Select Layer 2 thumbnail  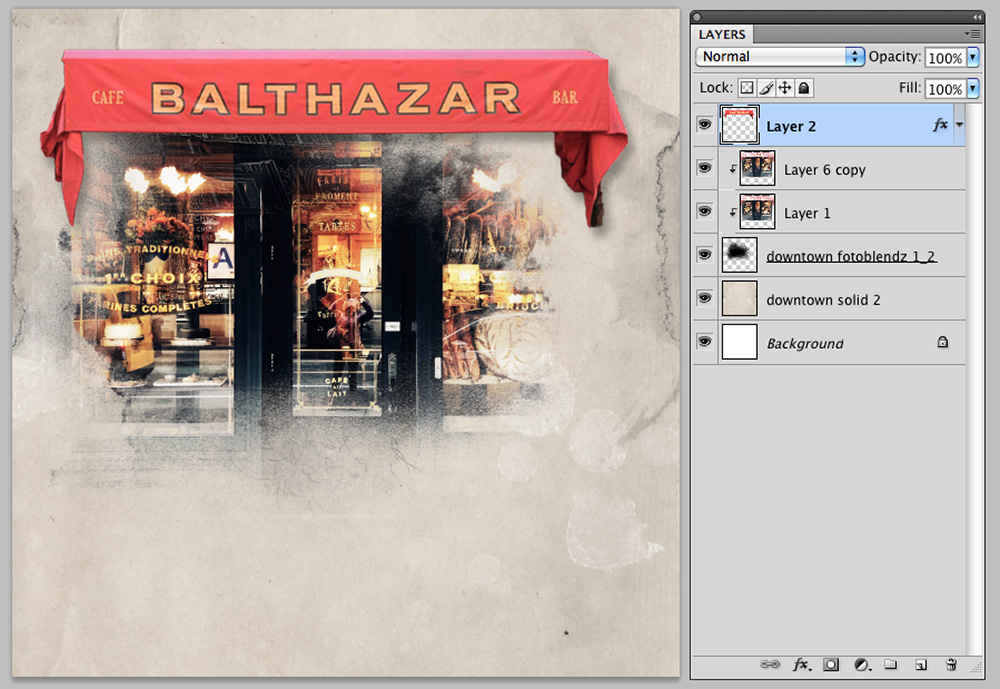coord(740,125)
